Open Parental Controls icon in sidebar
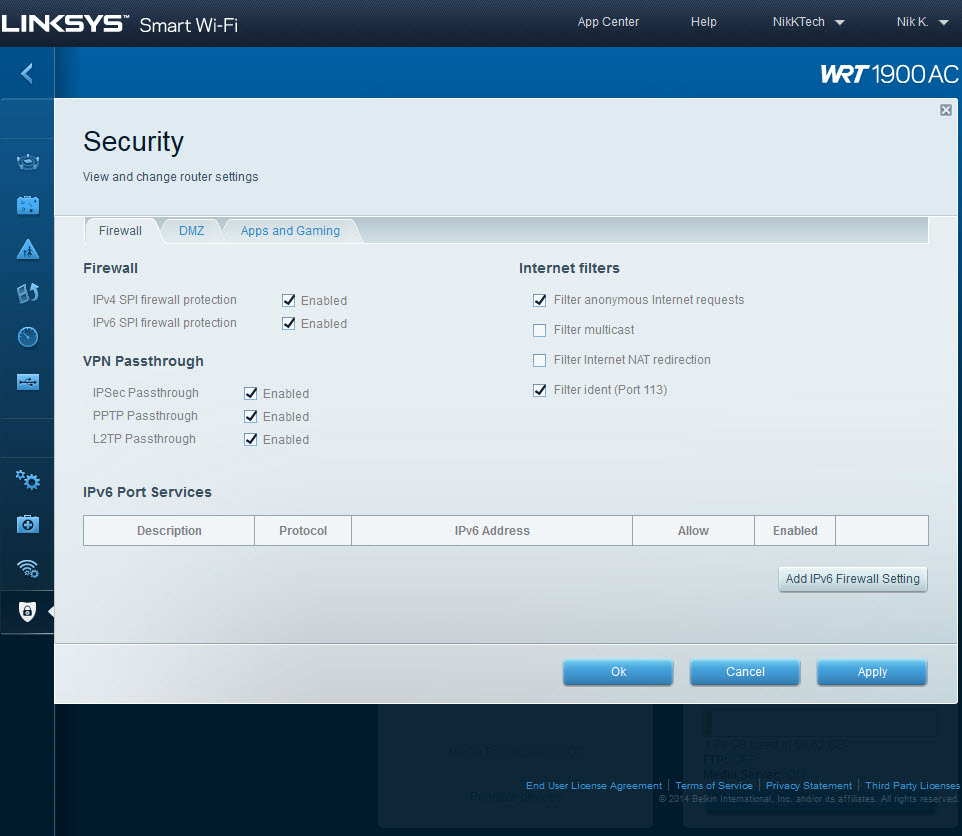 click(28, 249)
